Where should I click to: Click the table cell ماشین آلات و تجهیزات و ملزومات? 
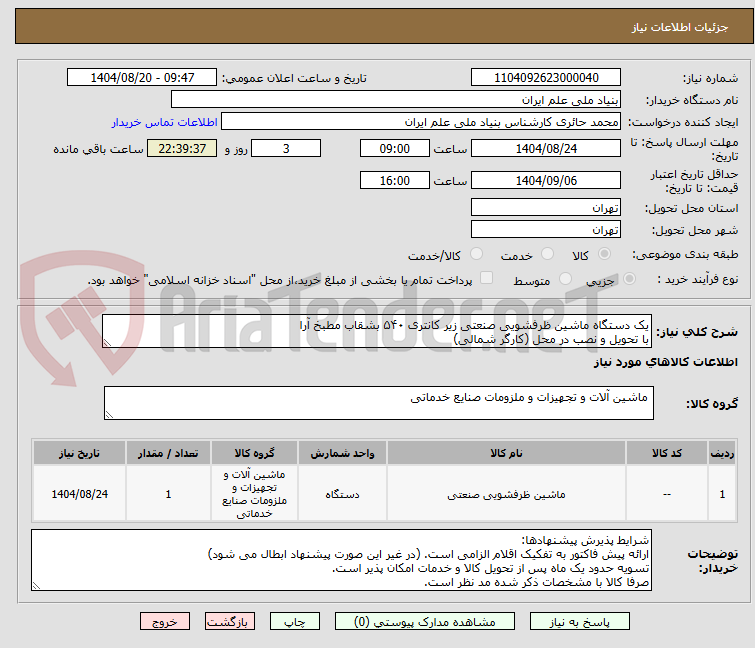(x=254, y=494)
